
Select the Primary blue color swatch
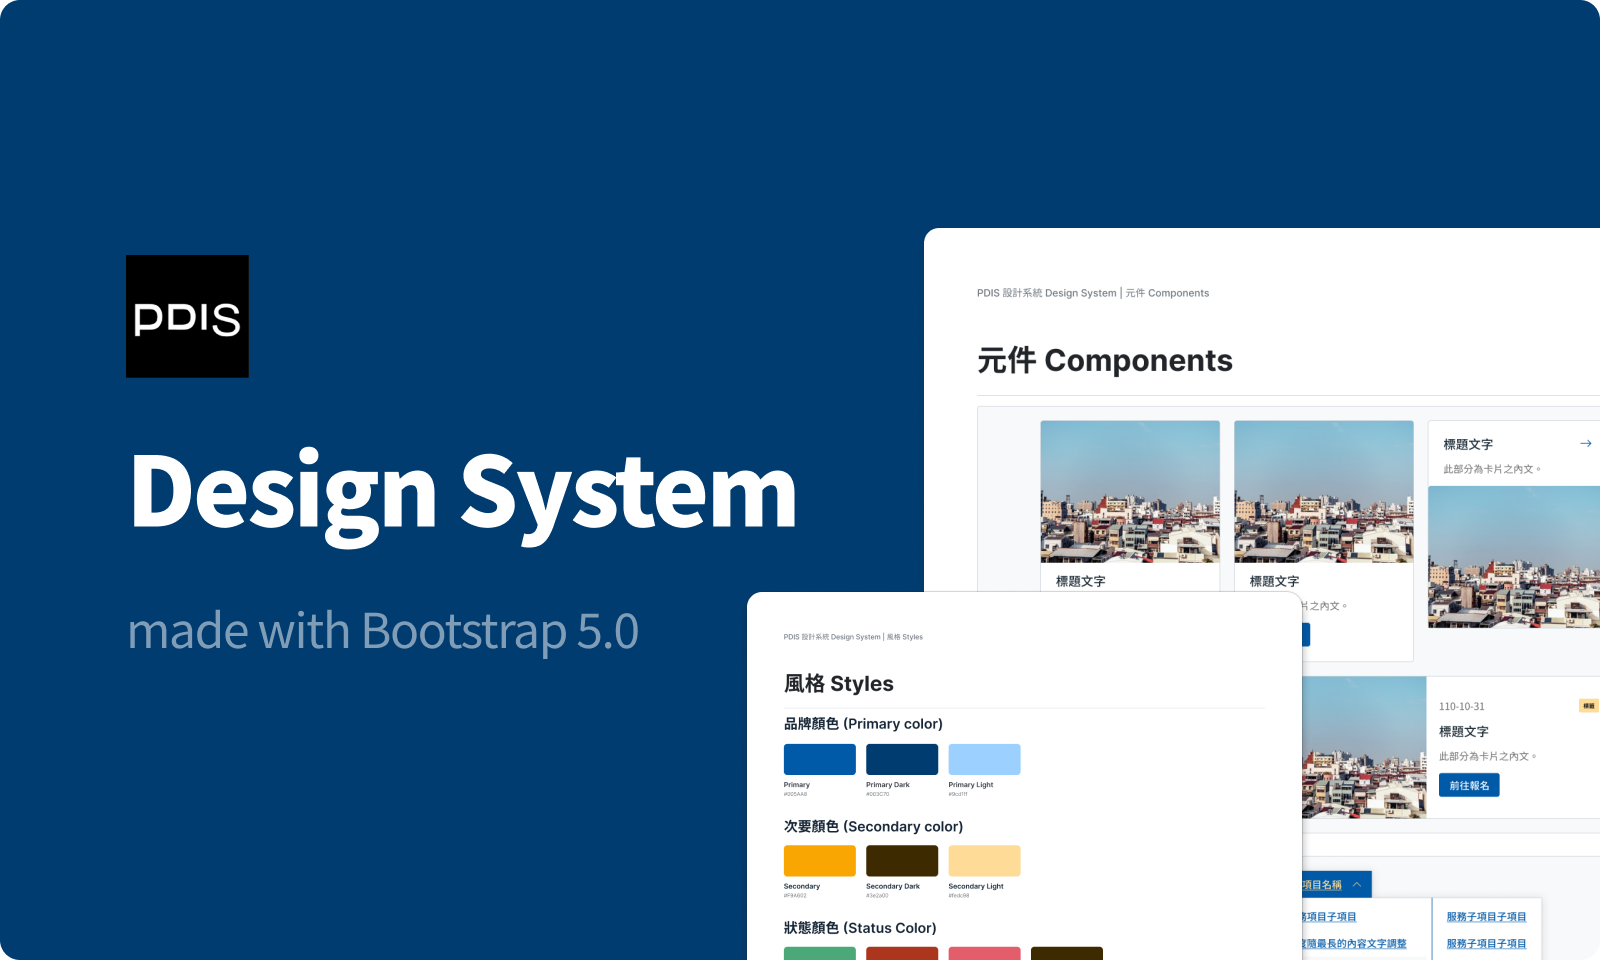[820, 759]
